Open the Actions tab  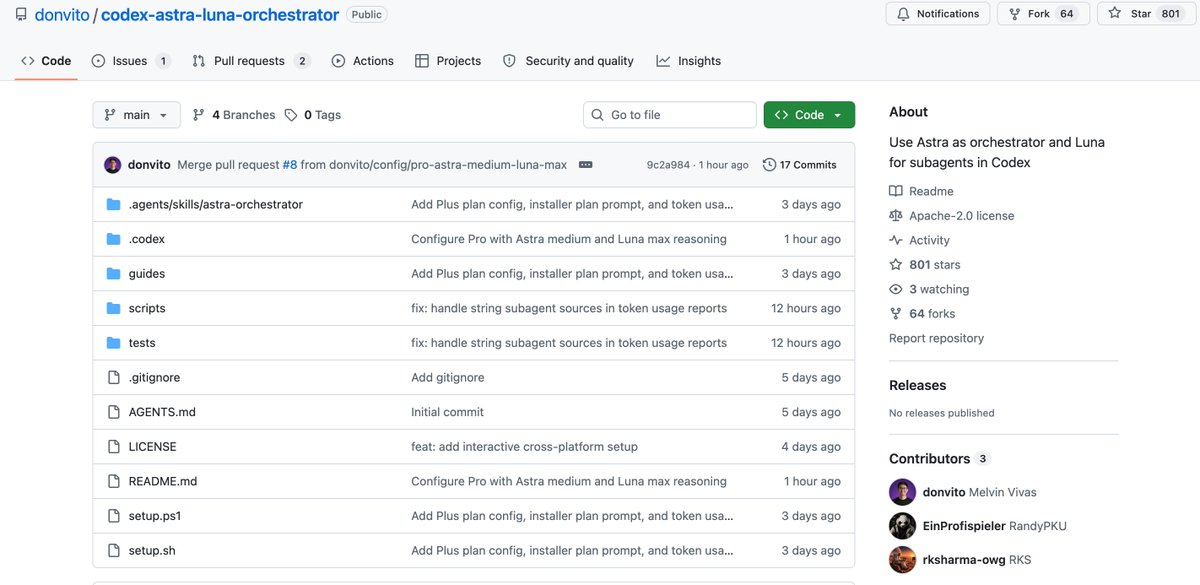[x=363, y=61]
